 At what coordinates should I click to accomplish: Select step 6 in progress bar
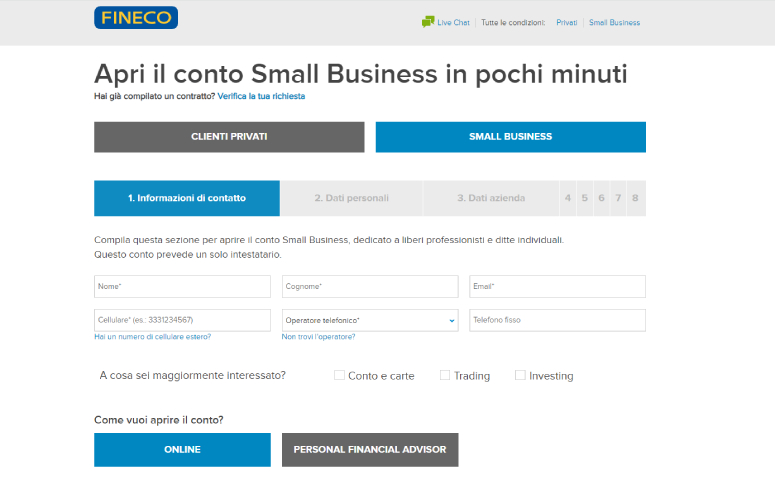pos(602,198)
